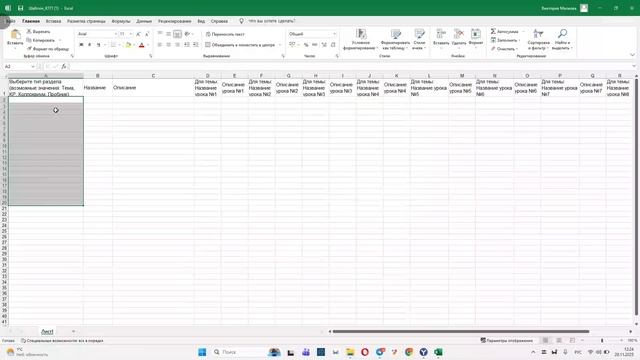Open the Windows Start menu
The height and width of the screenshot is (360, 640).
(x=202, y=352)
